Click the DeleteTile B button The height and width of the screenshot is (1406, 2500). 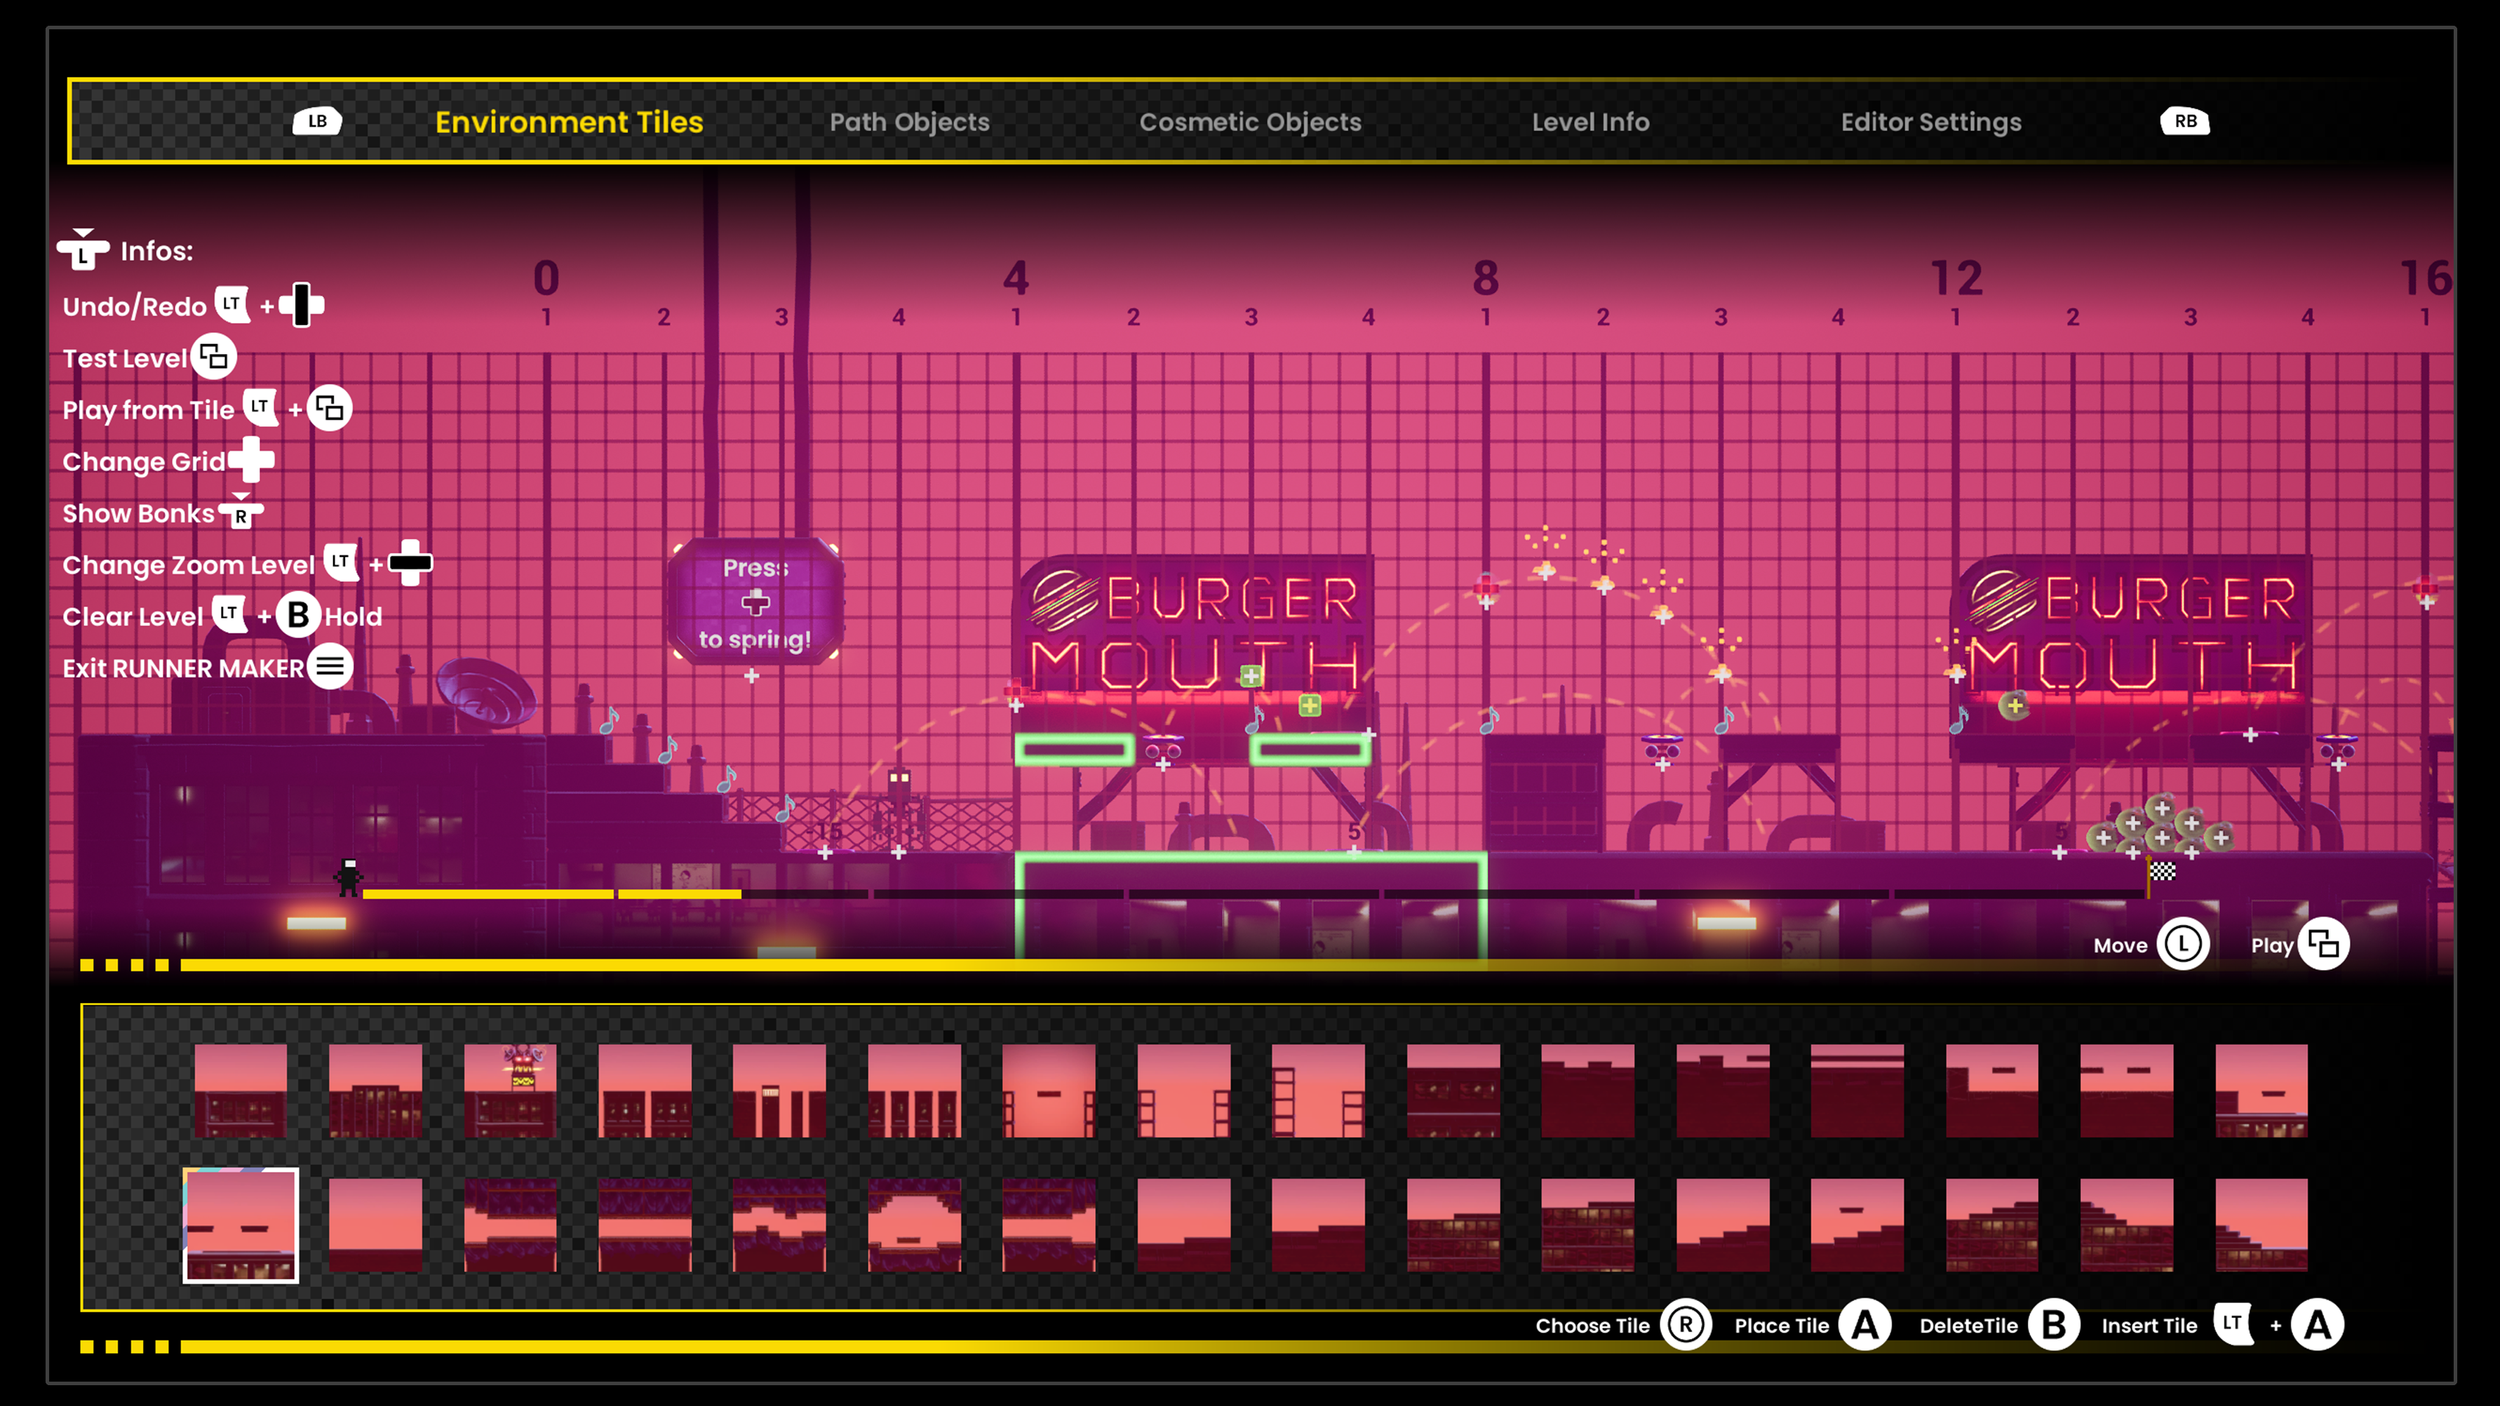tap(2053, 1325)
